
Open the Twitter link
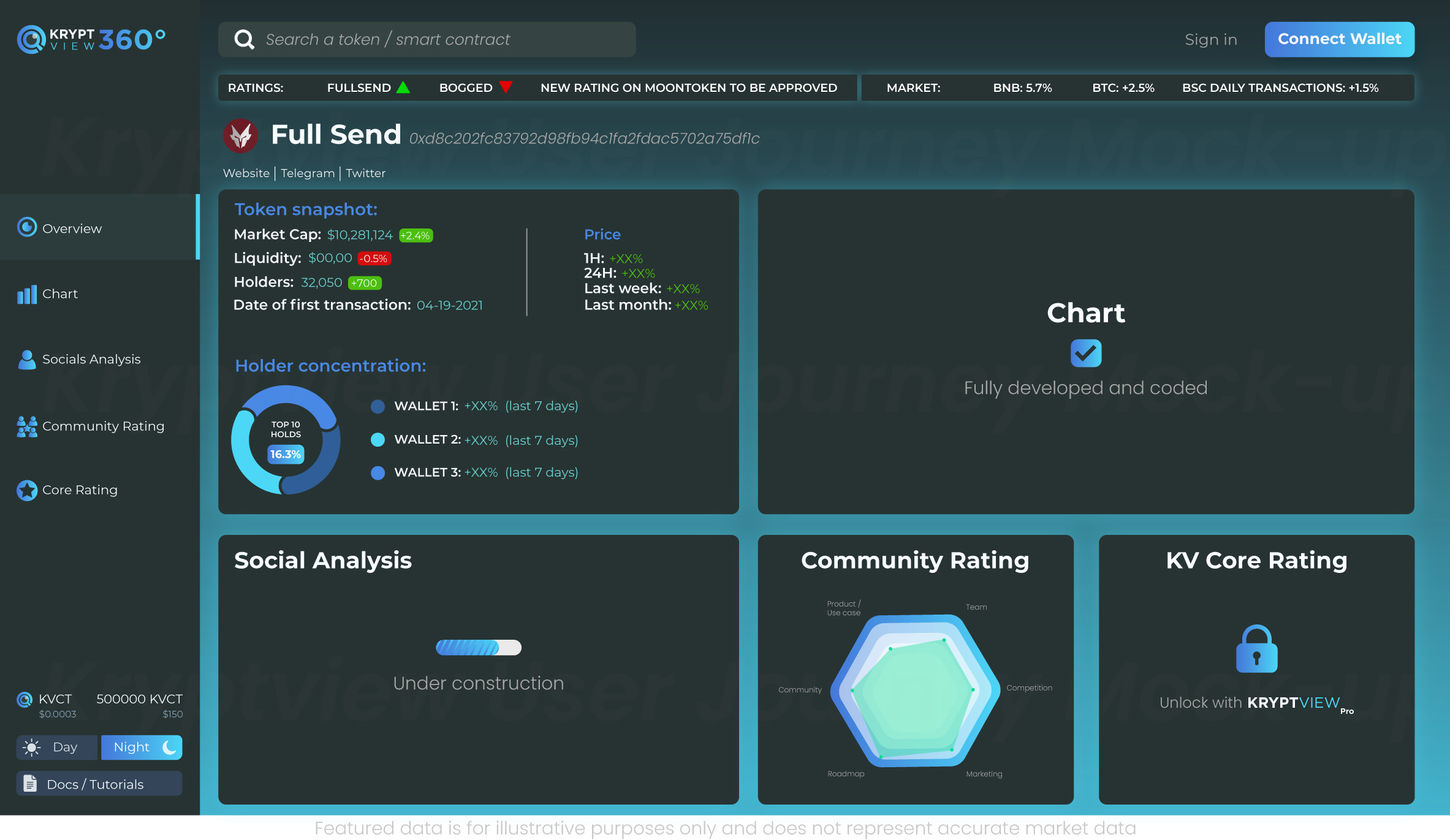(366, 173)
